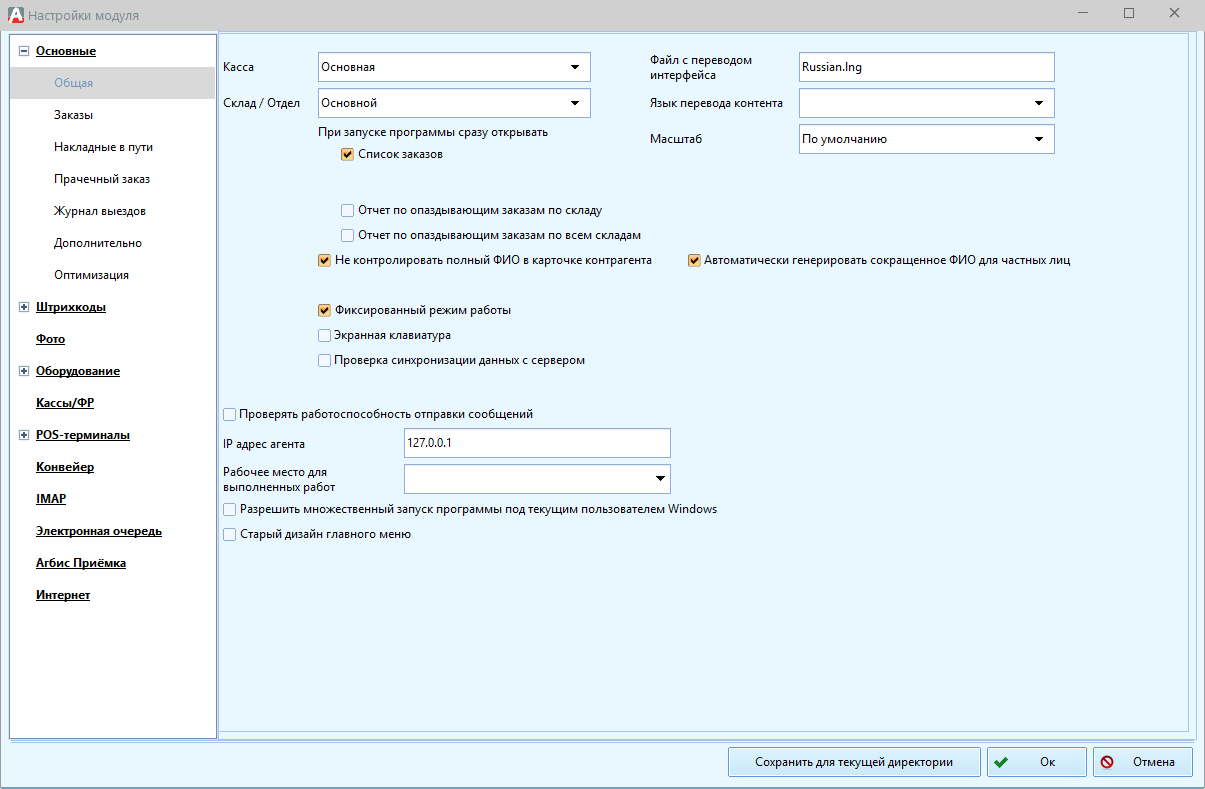The image size is (1205, 789).
Task: Open Оптимизация settings page
Action: [x=91, y=275]
